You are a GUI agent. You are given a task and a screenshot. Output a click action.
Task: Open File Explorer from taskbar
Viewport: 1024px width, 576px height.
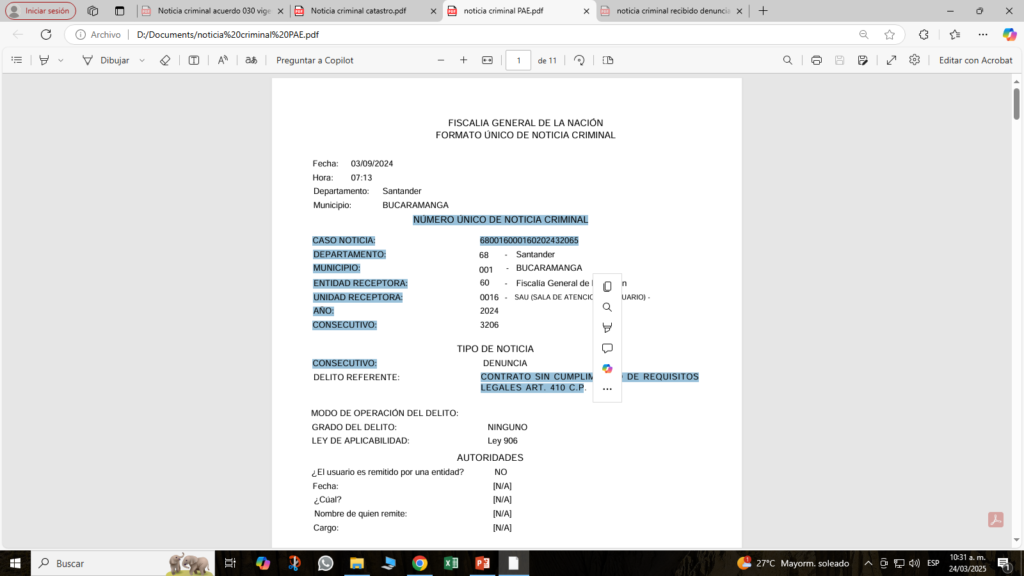point(357,563)
